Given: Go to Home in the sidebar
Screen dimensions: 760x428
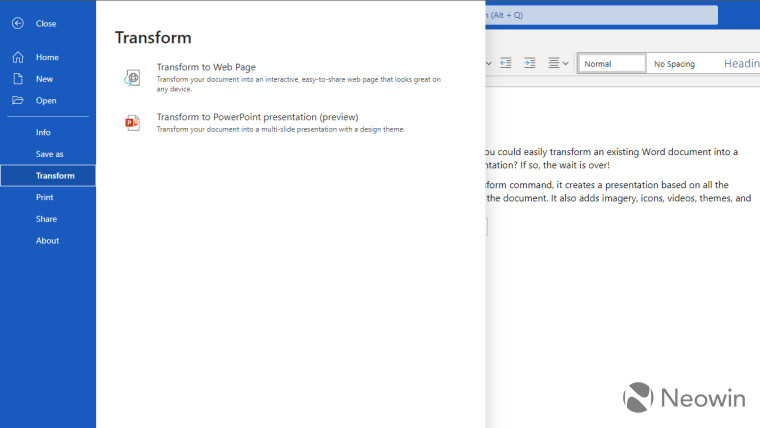Looking at the screenshot, I should [47, 57].
